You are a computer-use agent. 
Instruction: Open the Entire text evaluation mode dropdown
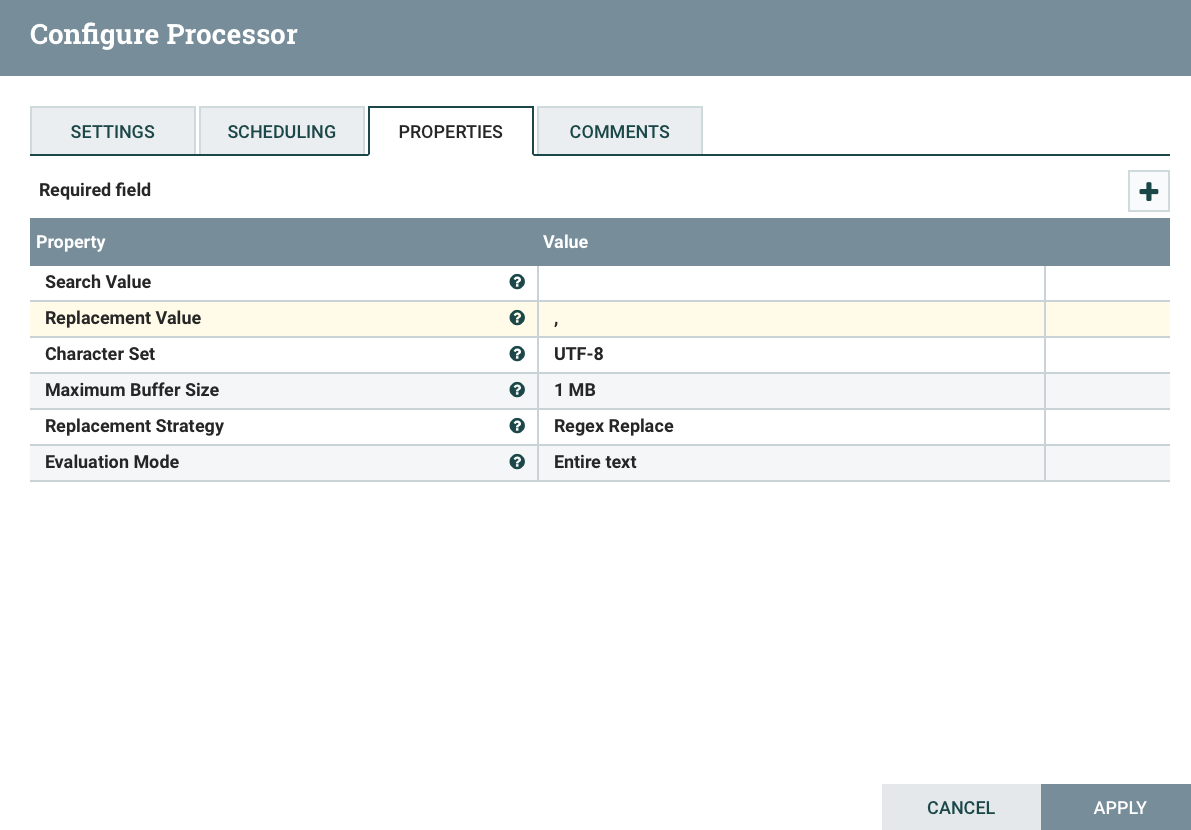(790, 463)
